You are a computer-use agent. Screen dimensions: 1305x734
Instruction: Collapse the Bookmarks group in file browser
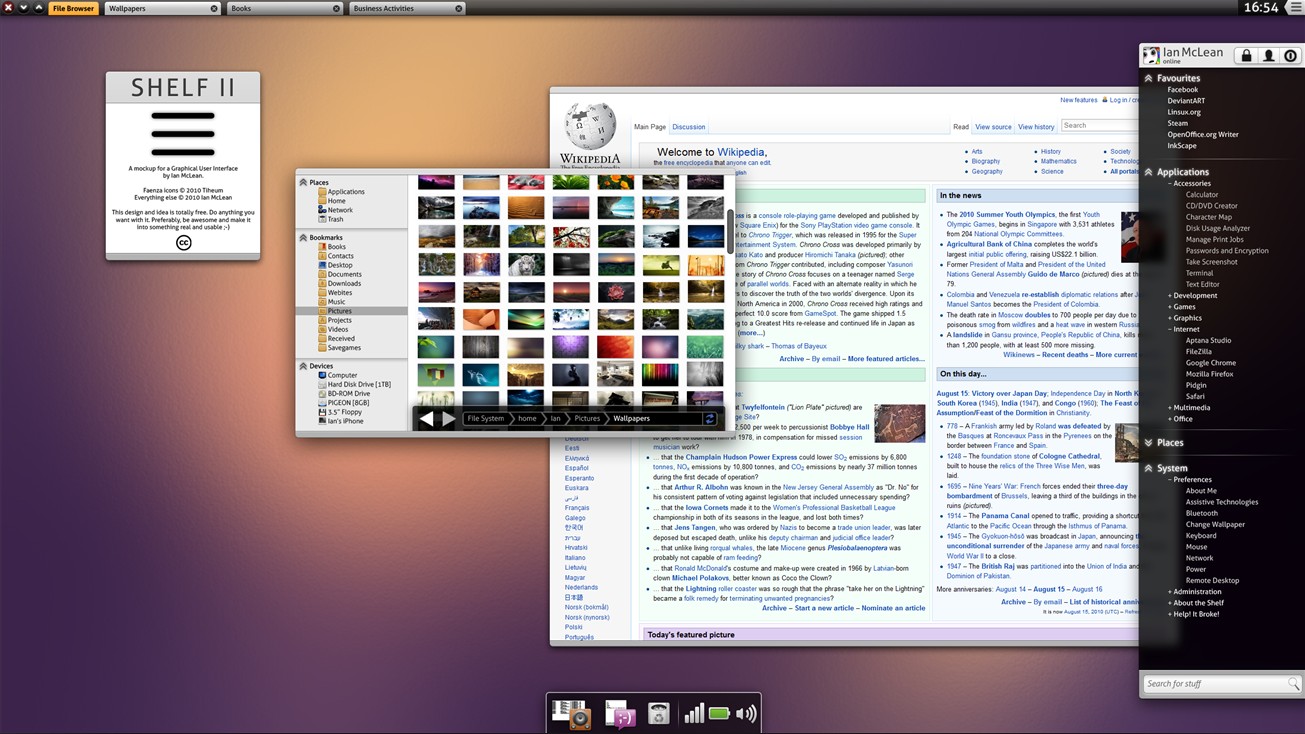[303, 238]
